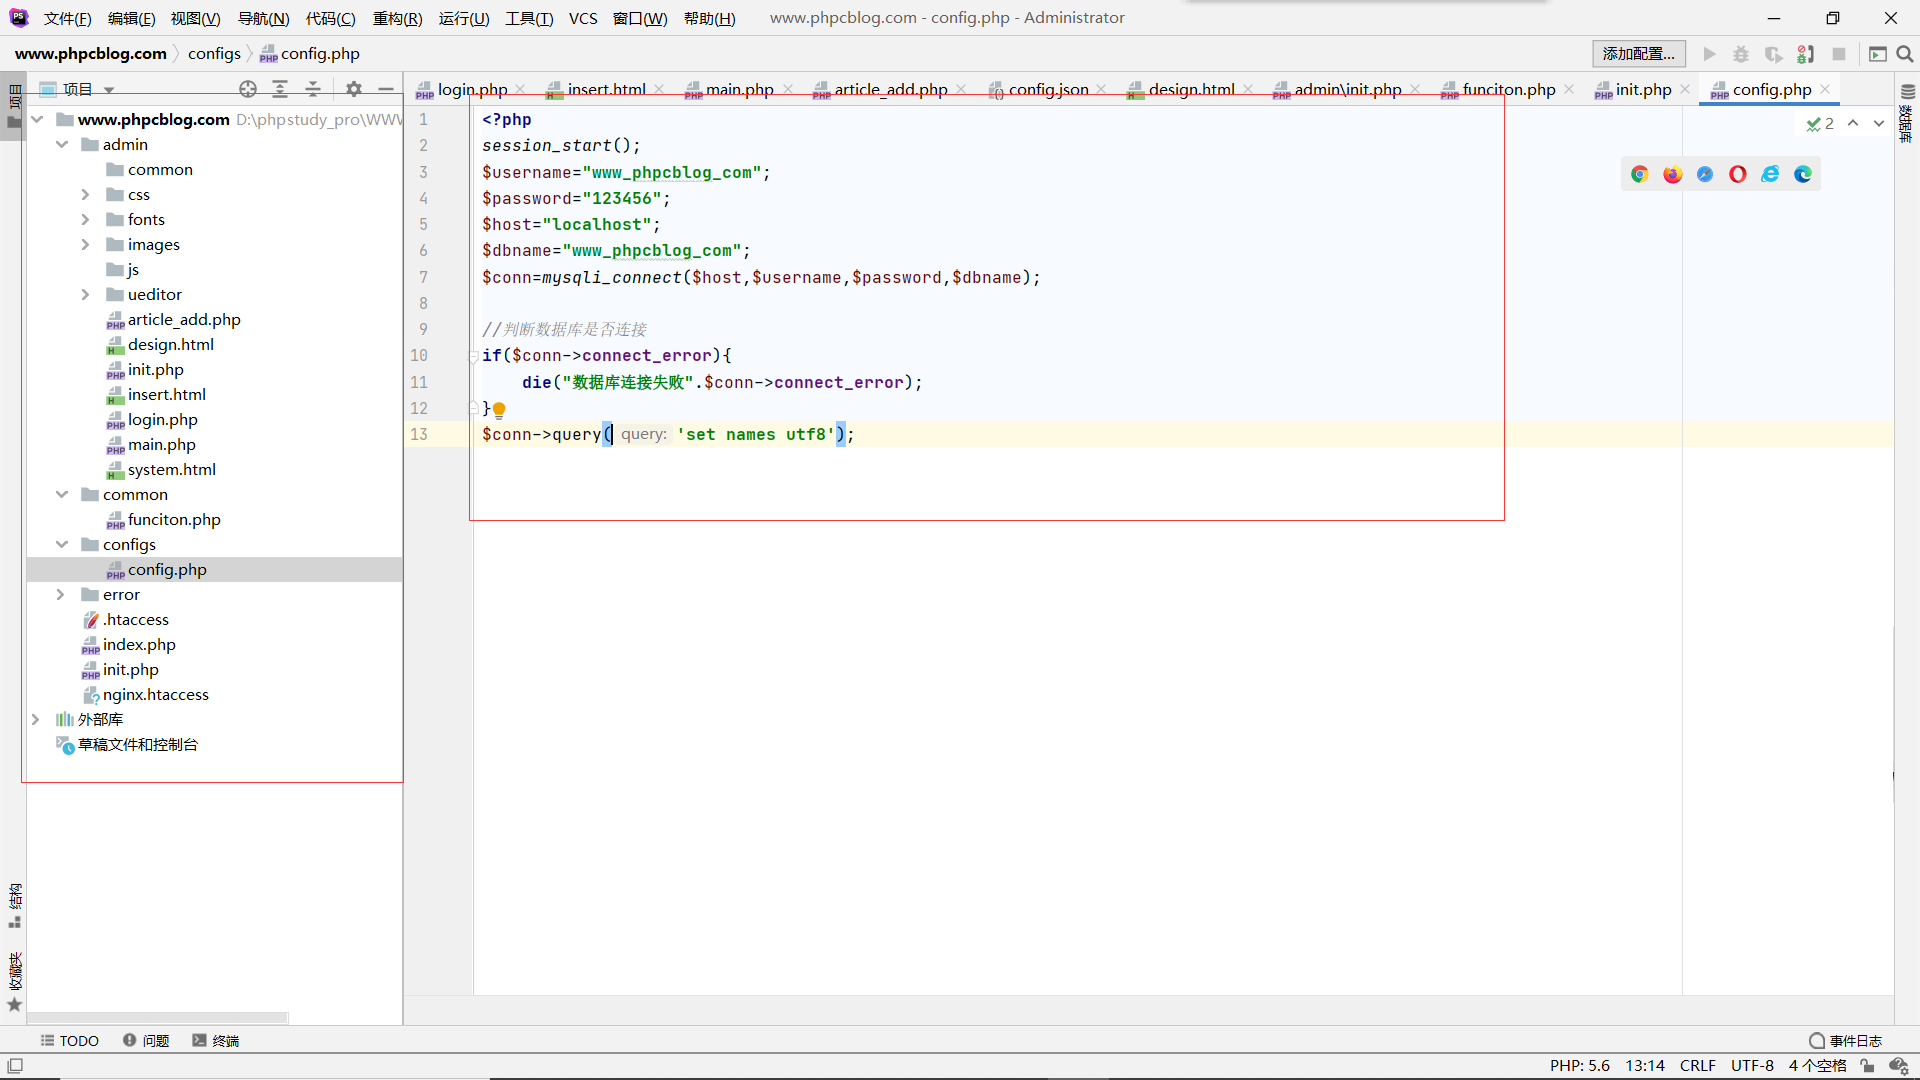Close the config.php editor tab

click(x=1825, y=89)
